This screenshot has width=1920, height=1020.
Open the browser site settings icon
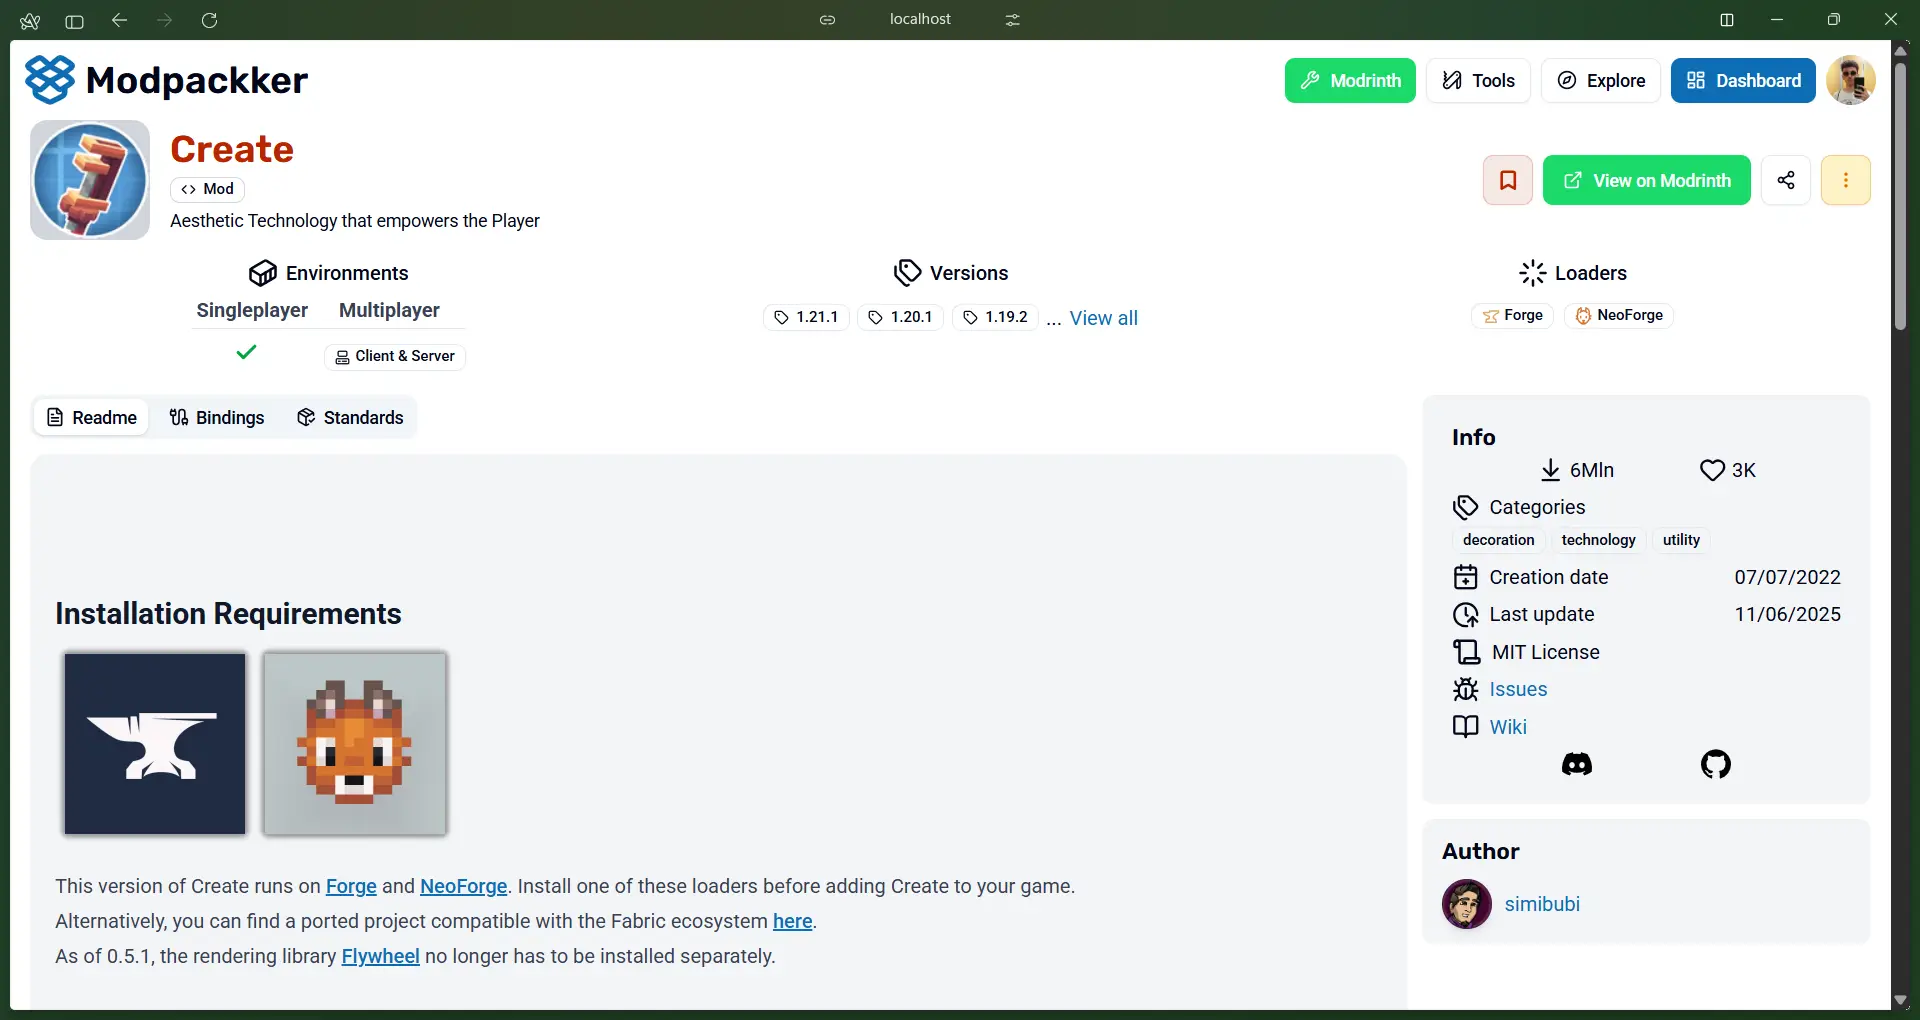click(1013, 20)
